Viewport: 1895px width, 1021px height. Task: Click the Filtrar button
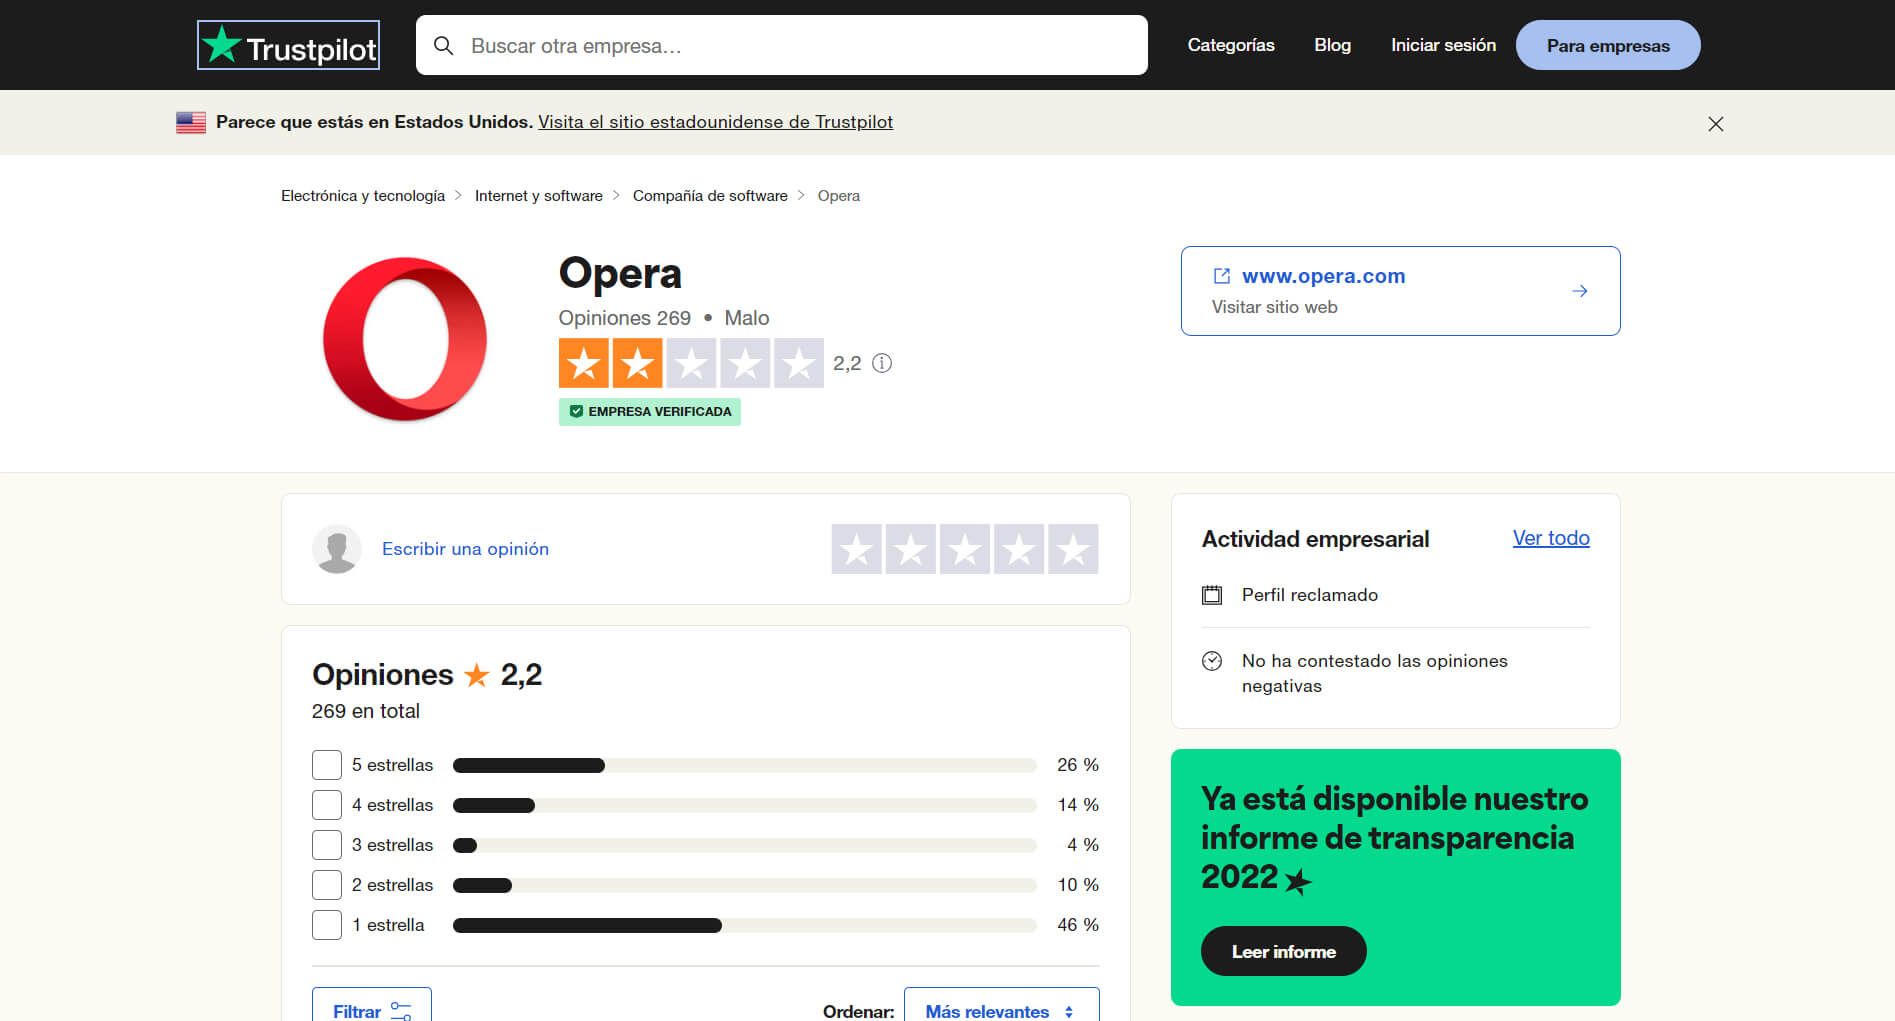click(372, 1005)
